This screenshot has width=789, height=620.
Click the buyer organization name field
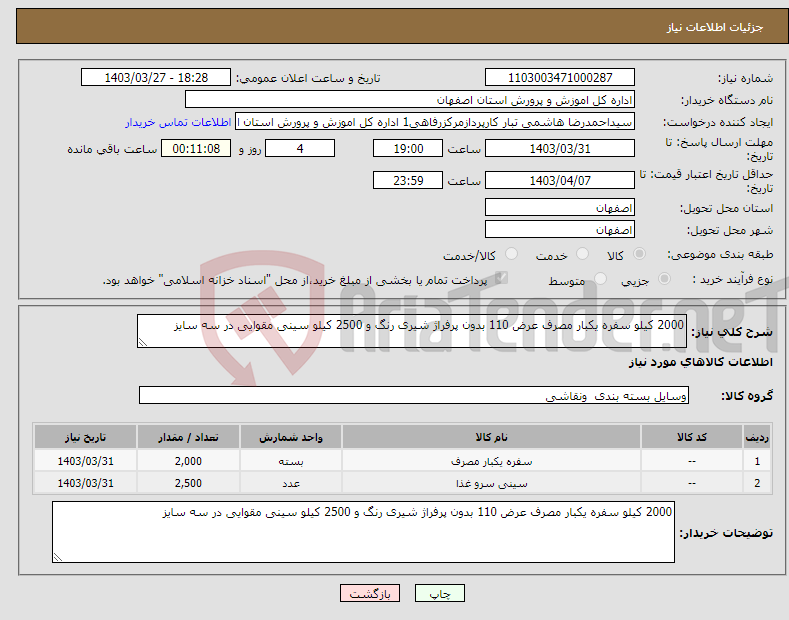tap(410, 100)
